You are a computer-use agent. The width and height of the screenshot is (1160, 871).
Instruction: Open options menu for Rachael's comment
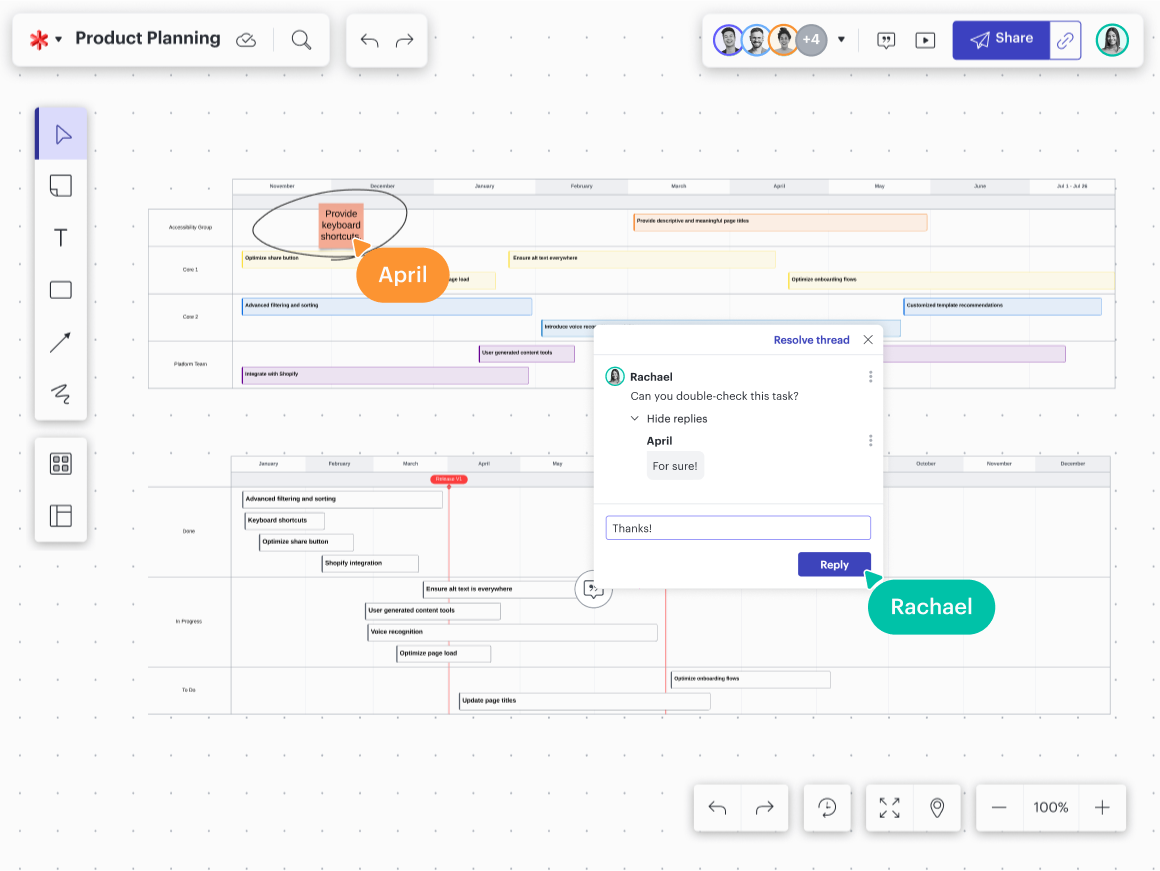coord(870,377)
